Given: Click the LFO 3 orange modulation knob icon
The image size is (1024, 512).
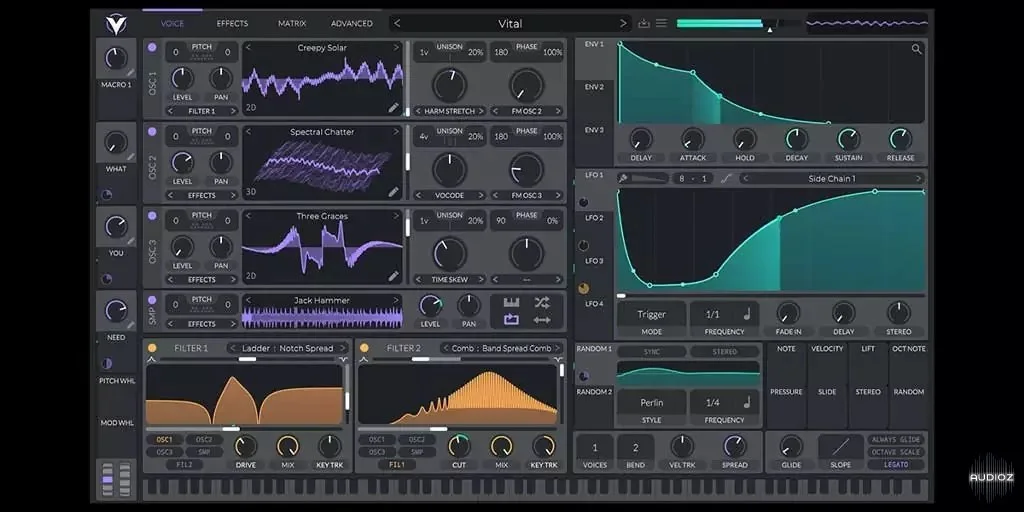Looking at the screenshot, I should 583,289.
